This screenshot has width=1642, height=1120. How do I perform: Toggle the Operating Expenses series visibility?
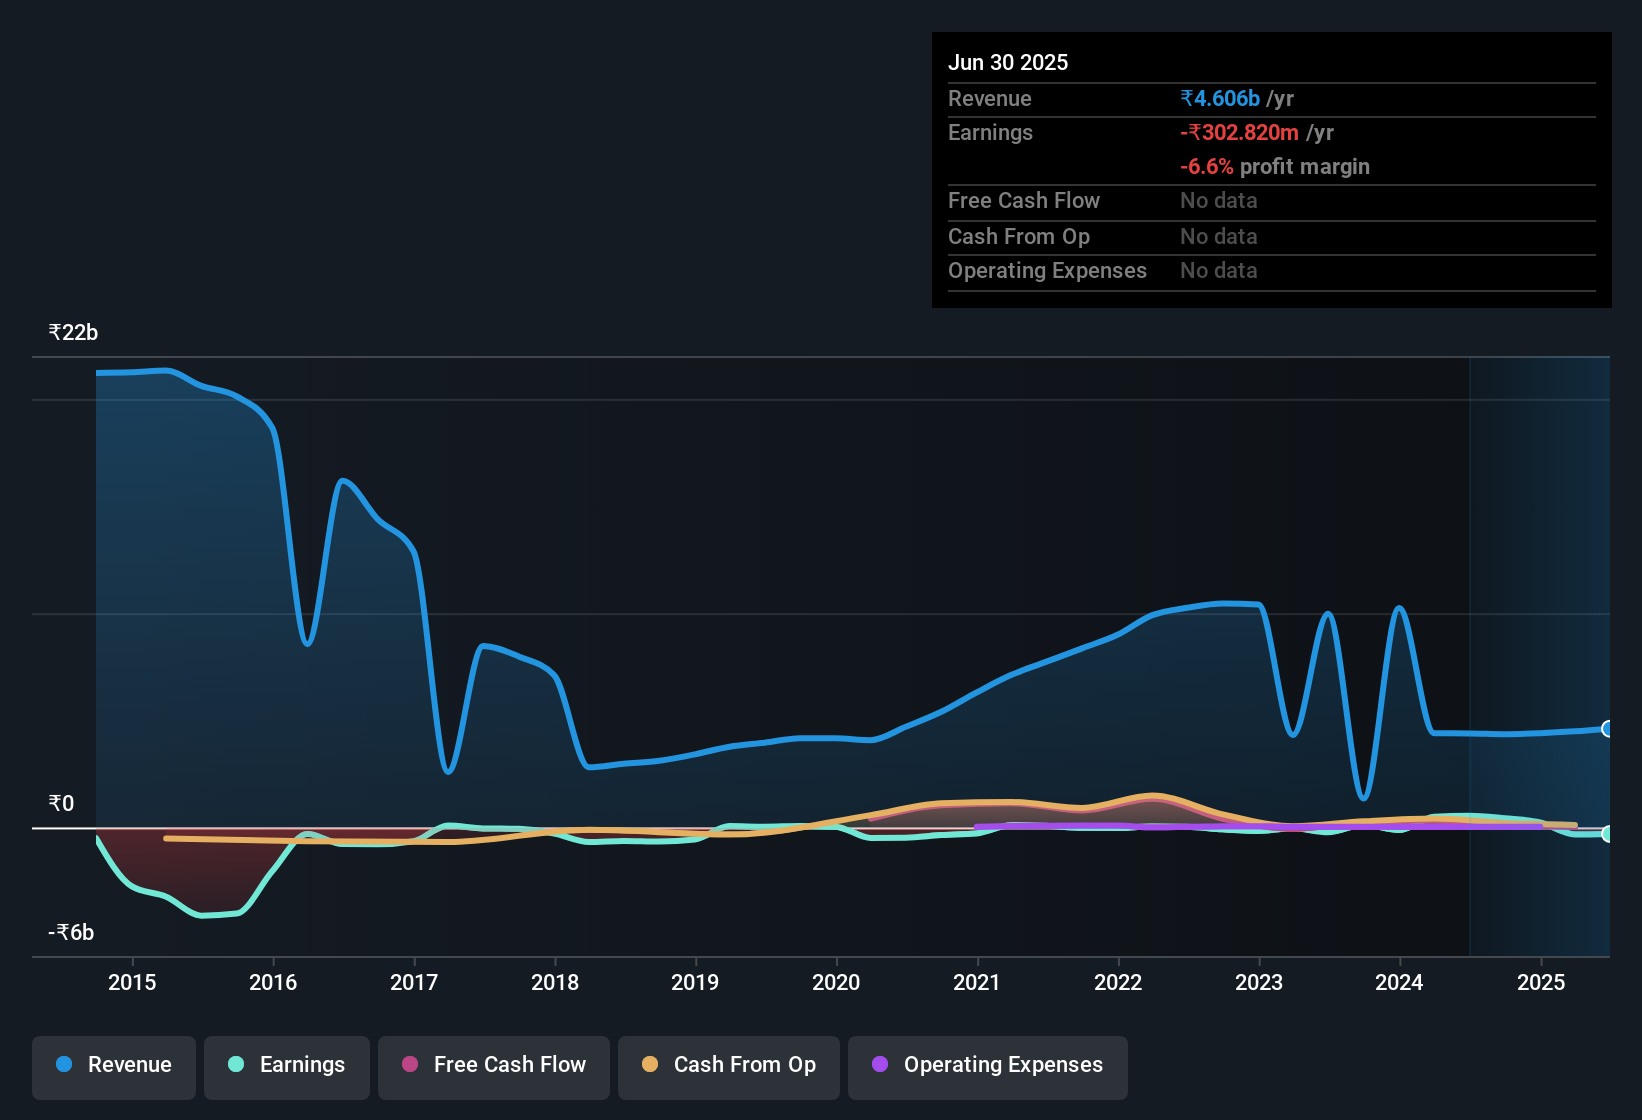[987, 1067]
